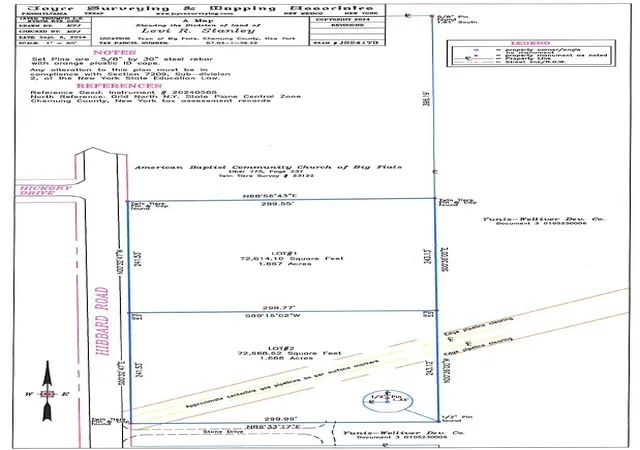The image size is (640, 450).
Task: Select the 5/8" pin found marker
Action: click(432, 16)
